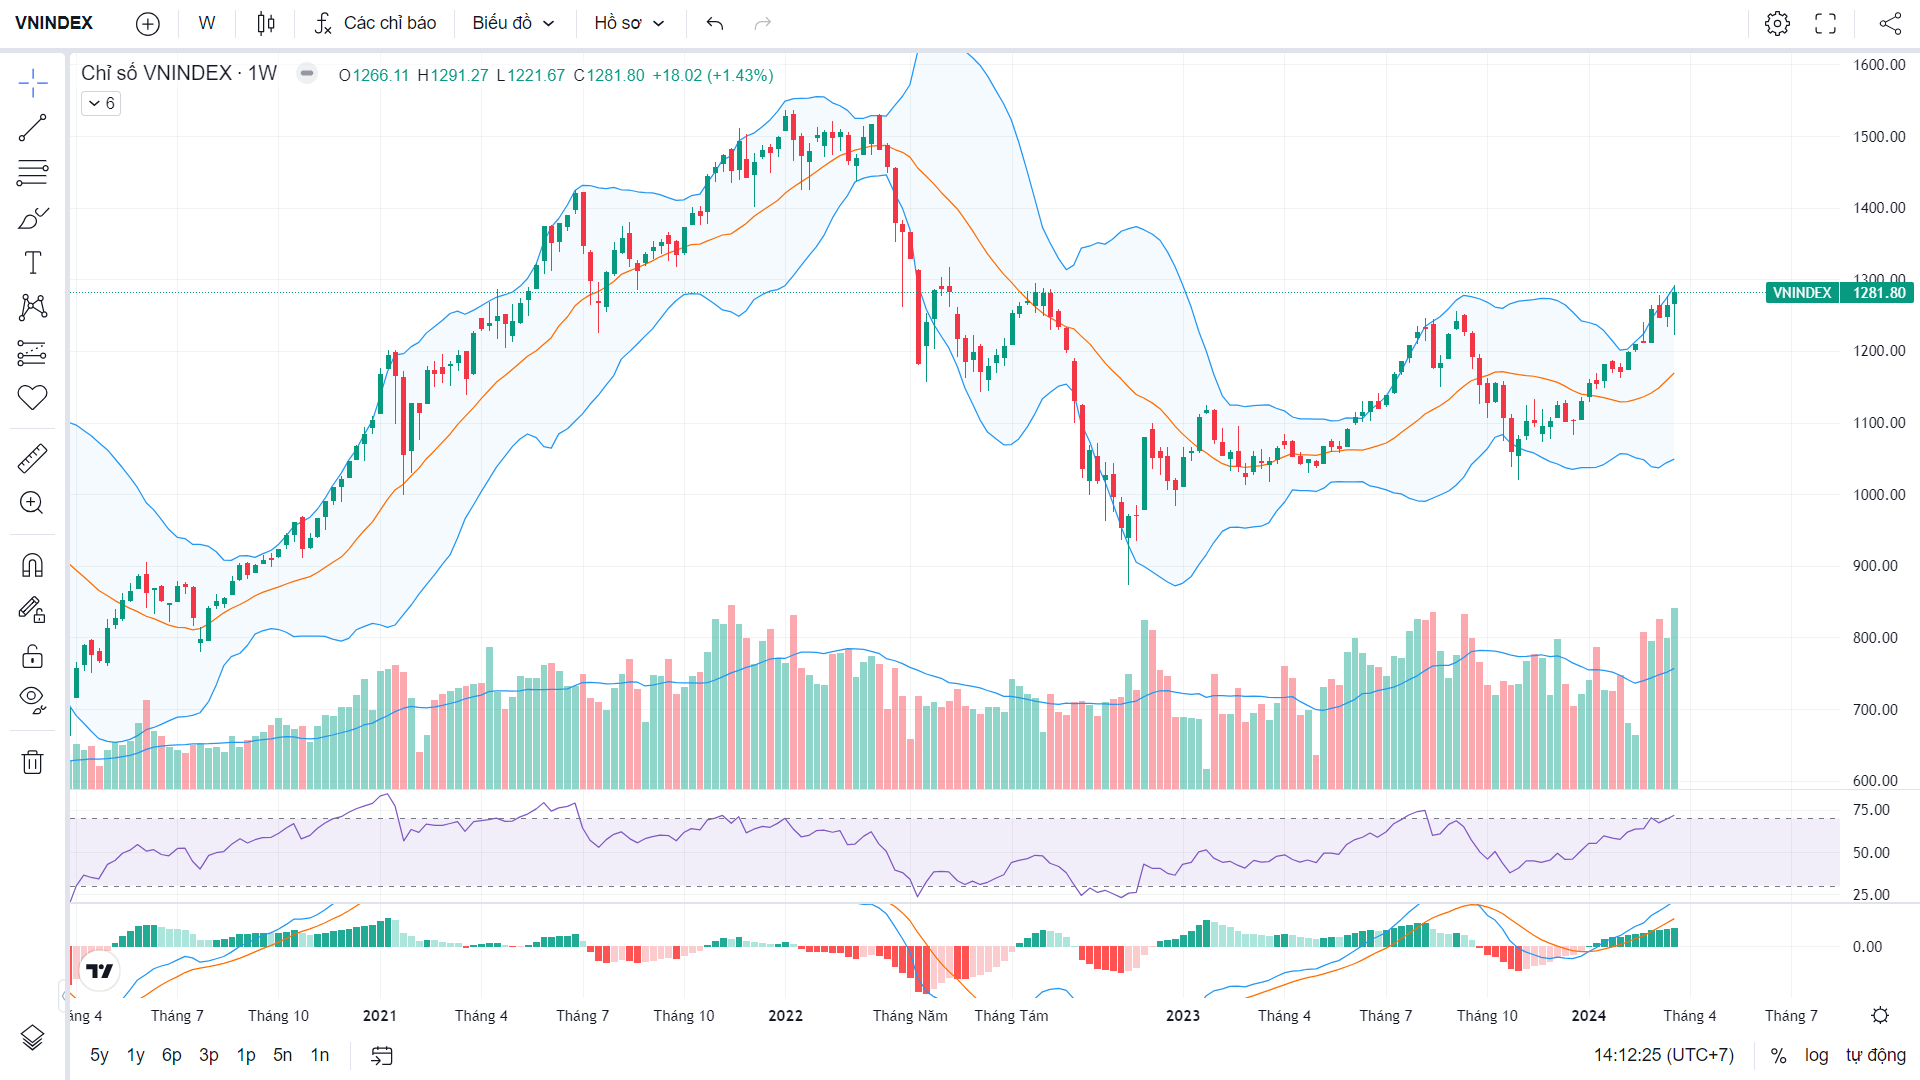Change the W timeframe interval
Screen dimensions: 1920x1080
(207, 24)
